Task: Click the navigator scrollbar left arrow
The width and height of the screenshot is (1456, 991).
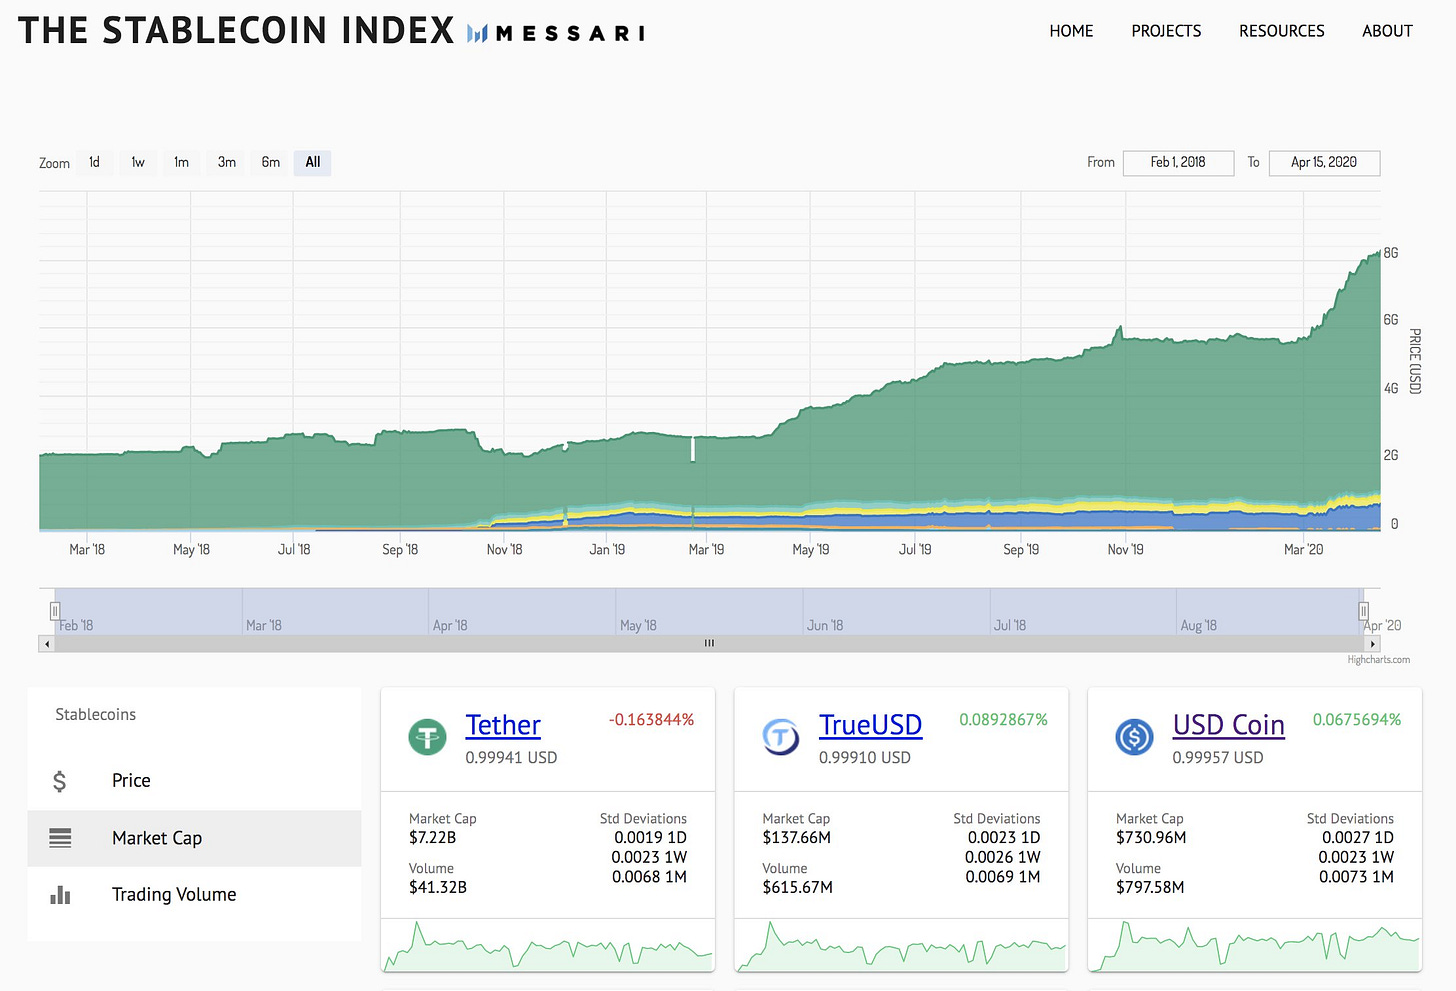Action: 46,644
